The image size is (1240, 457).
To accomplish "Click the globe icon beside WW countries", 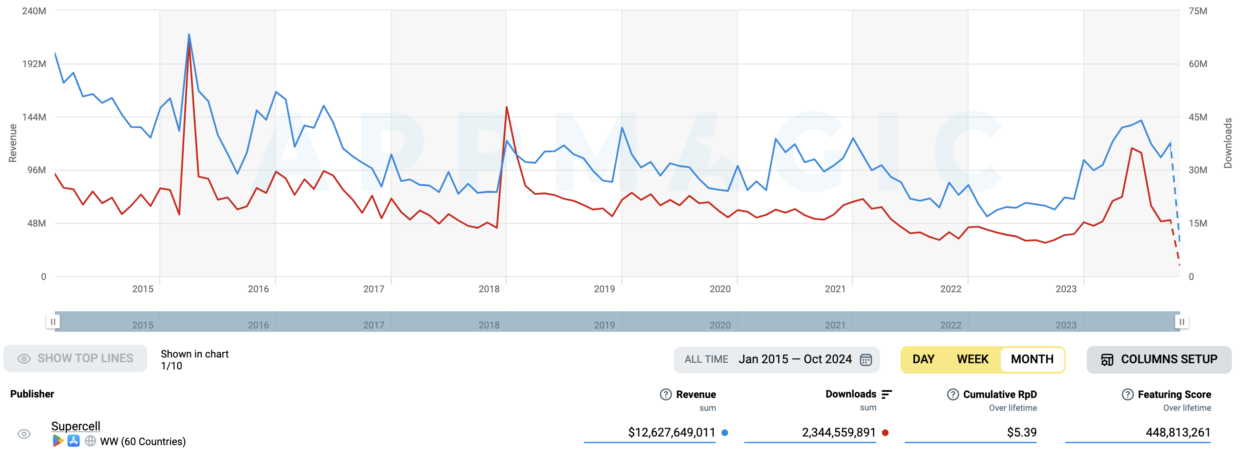I will point(90,441).
